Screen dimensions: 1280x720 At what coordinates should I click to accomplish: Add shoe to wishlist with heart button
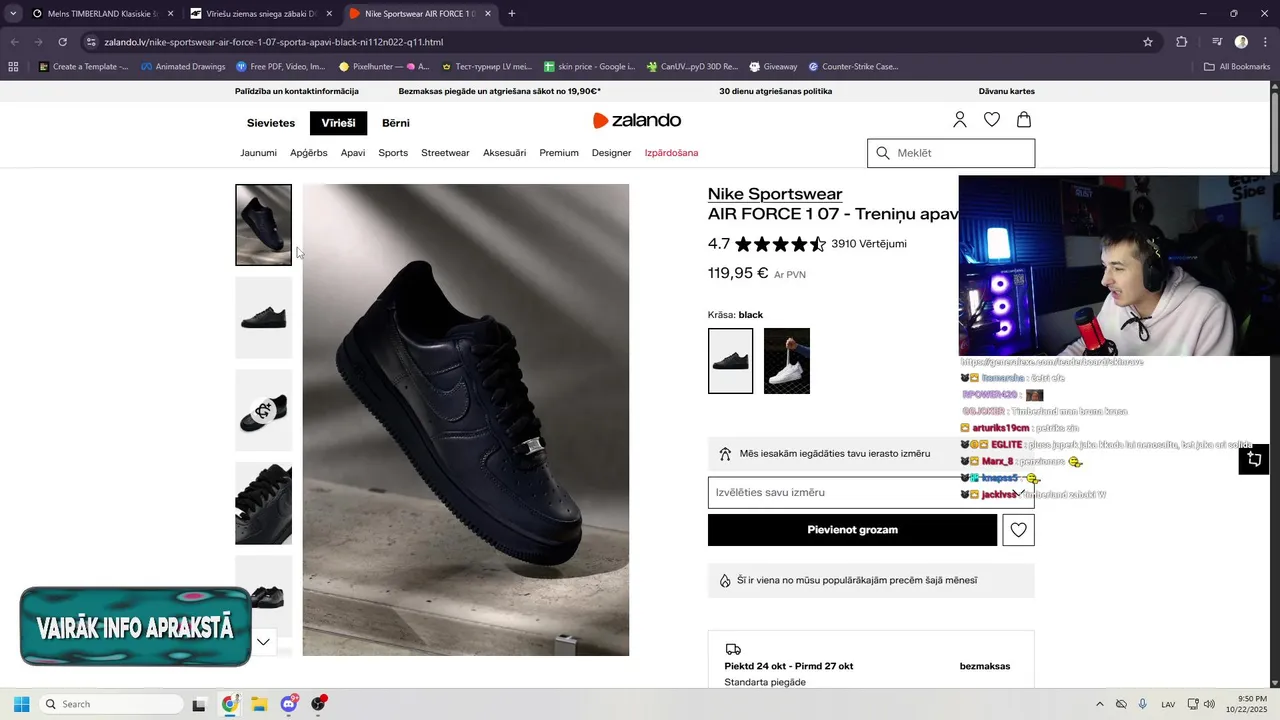(1018, 530)
